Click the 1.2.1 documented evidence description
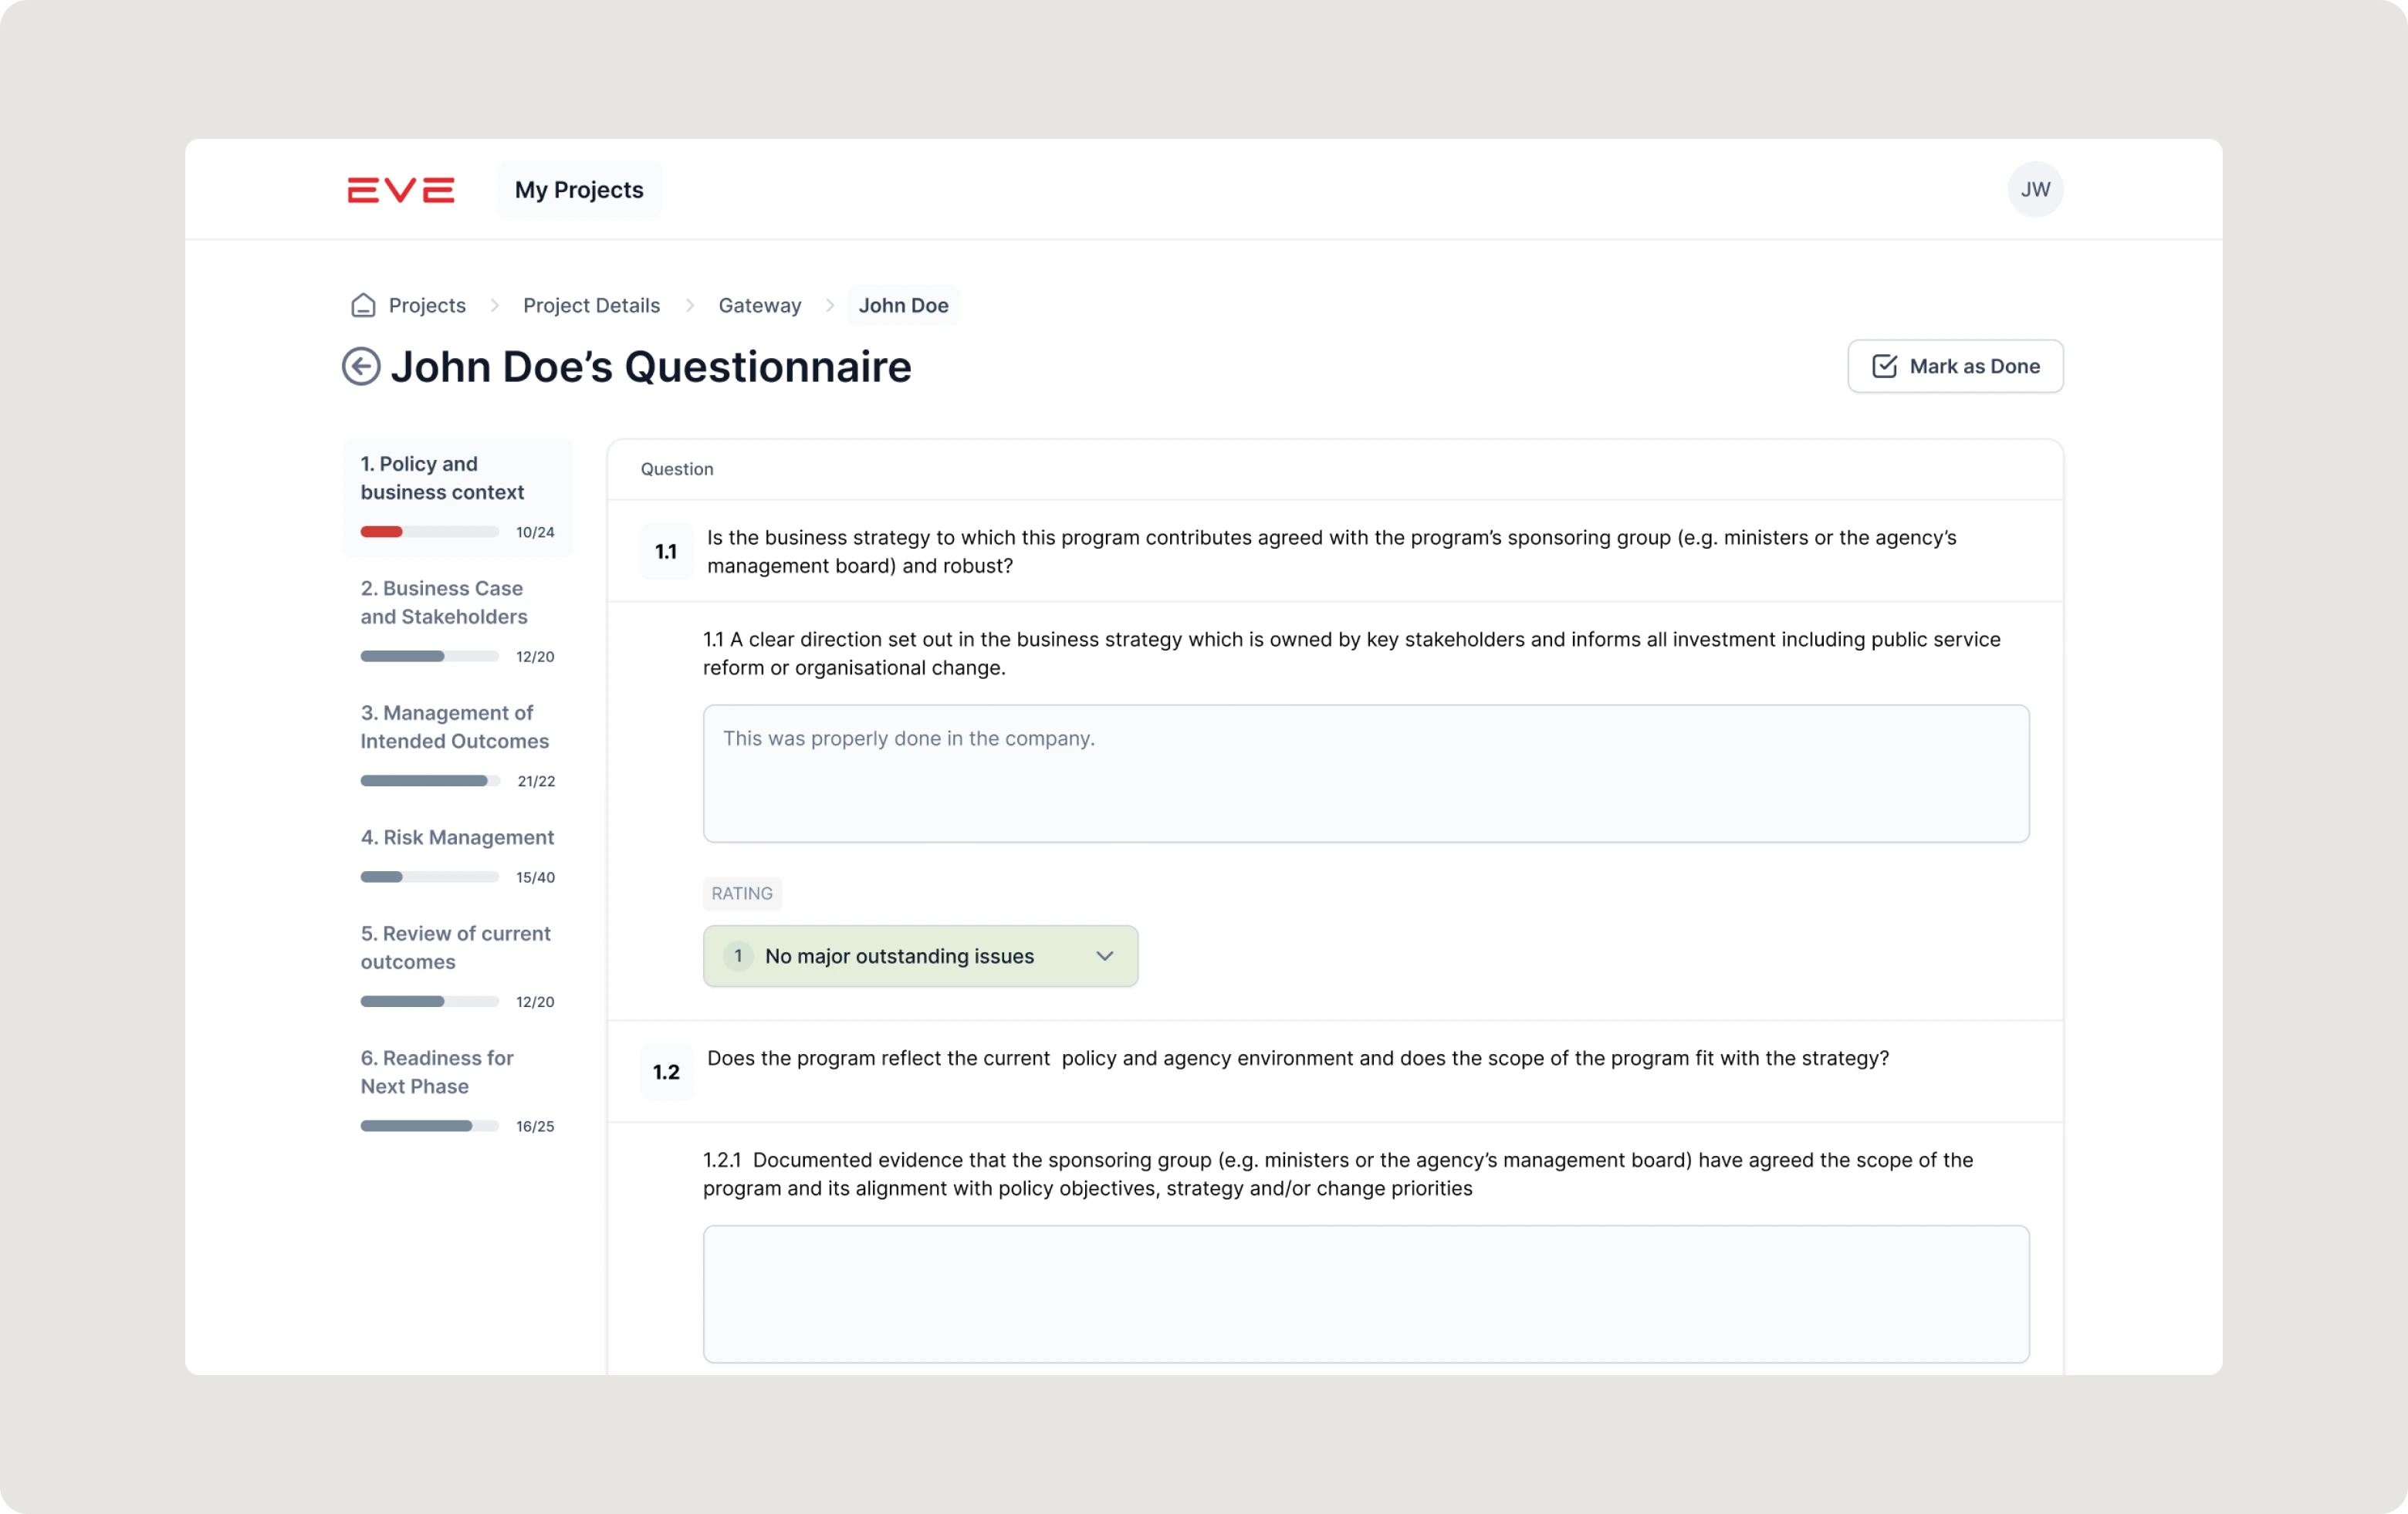The height and width of the screenshot is (1514, 2408). tap(1338, 1174)
